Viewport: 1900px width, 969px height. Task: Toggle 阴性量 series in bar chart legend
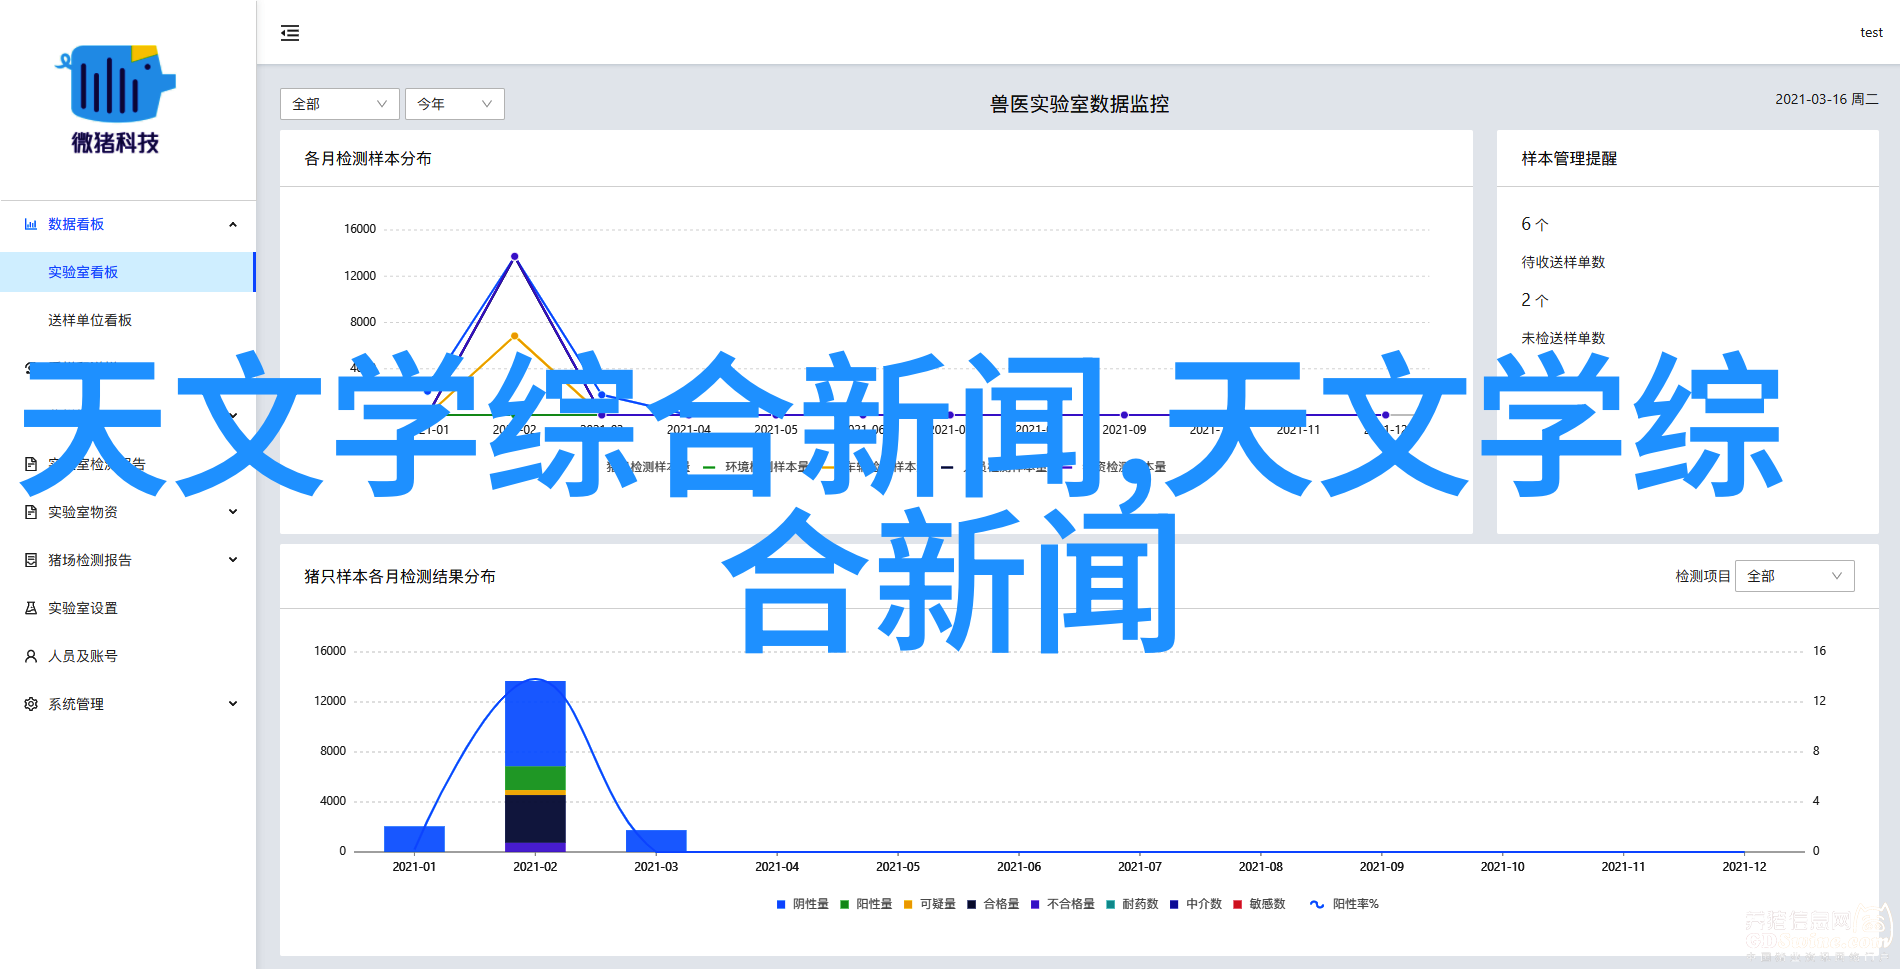coord(802,904)
